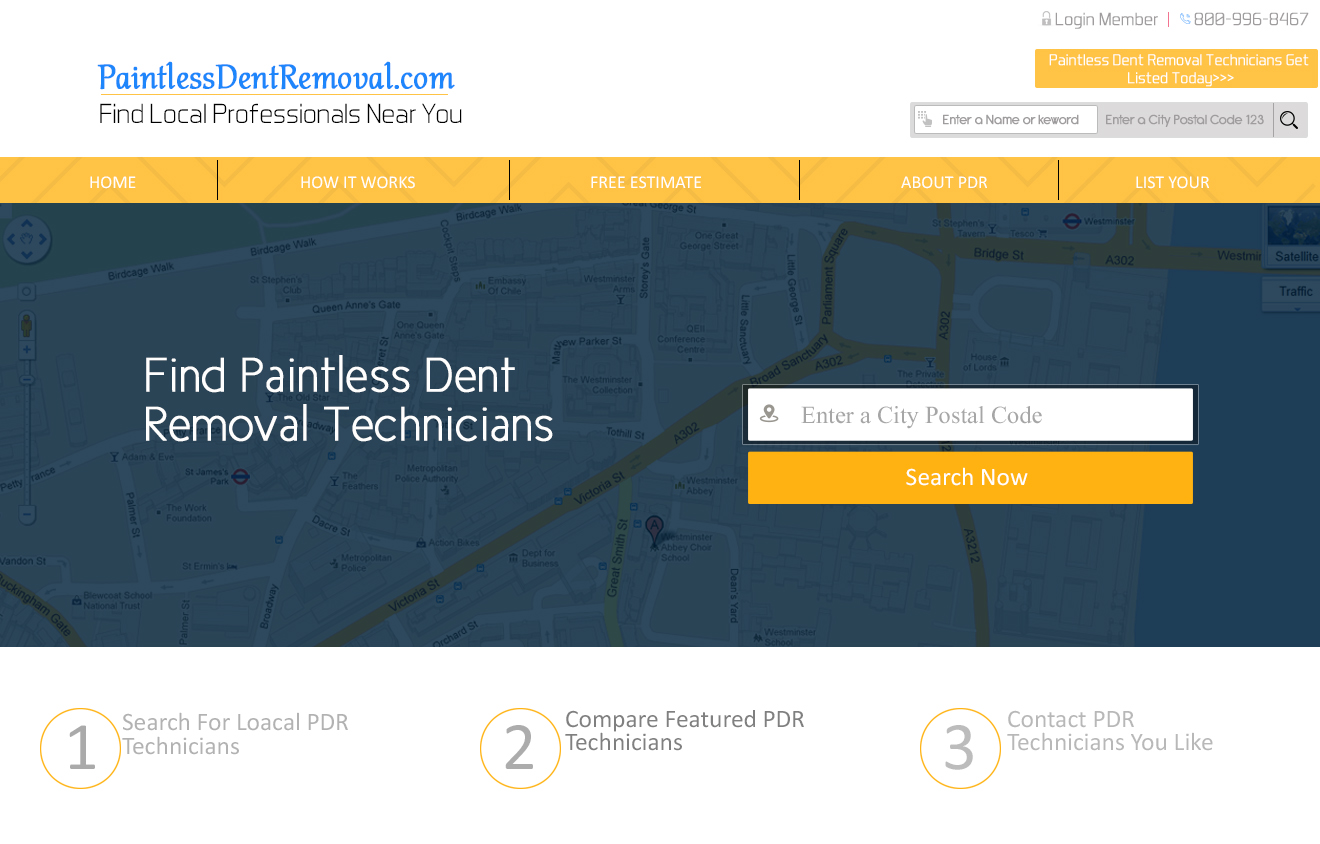Click the step 1 circle icon
1320x844 pixels.
point(80,748)
